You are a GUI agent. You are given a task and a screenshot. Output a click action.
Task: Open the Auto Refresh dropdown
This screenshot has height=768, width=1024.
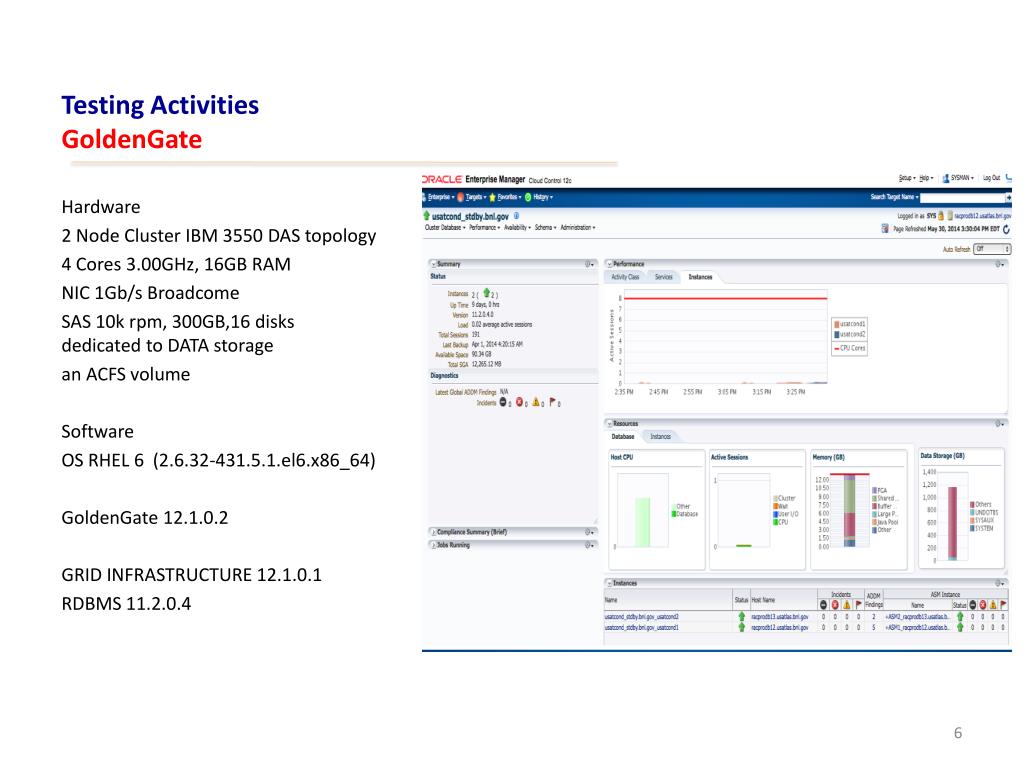click(992, 249)
